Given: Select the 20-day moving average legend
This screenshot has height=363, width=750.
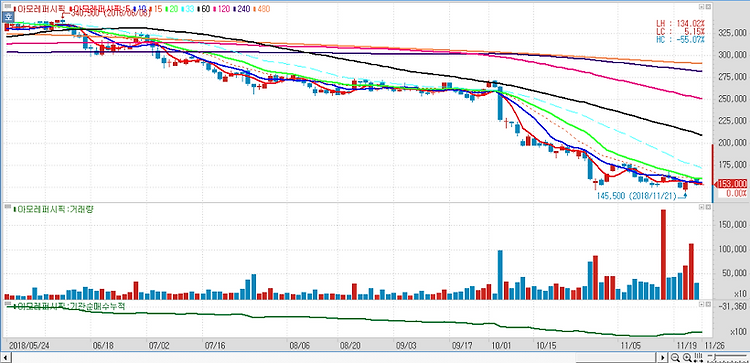Looking at the screenshot, I should click(x=171, y=9).
